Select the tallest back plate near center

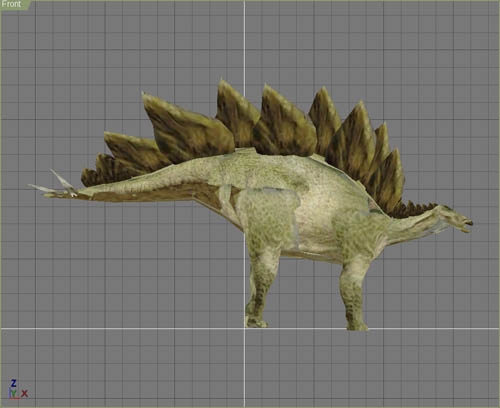click(236, 113)
